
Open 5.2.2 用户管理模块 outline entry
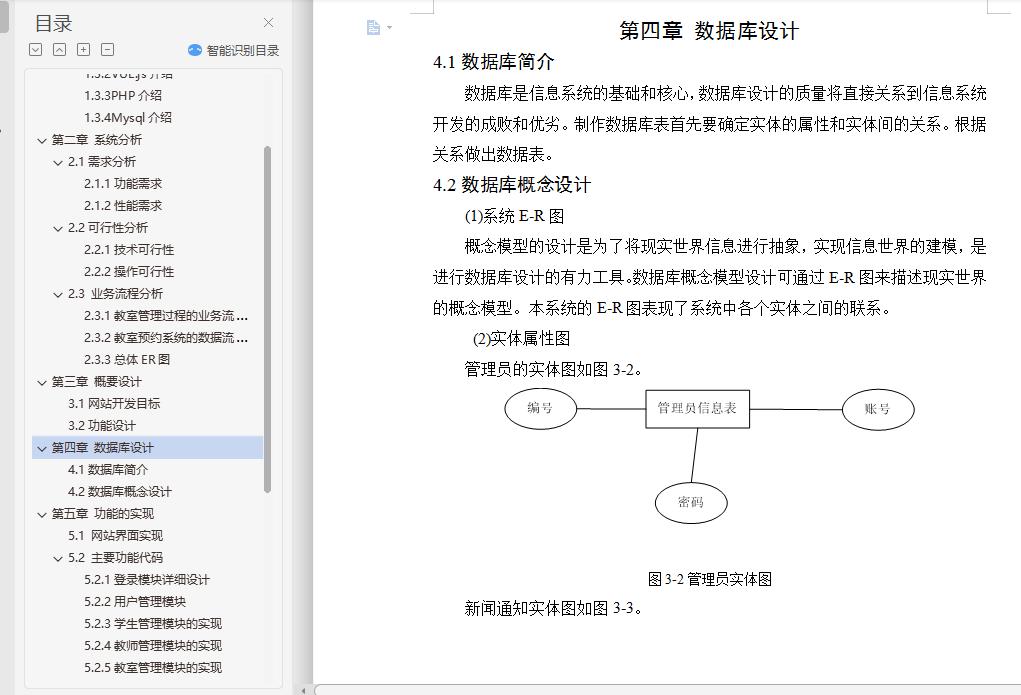[135, 602]
